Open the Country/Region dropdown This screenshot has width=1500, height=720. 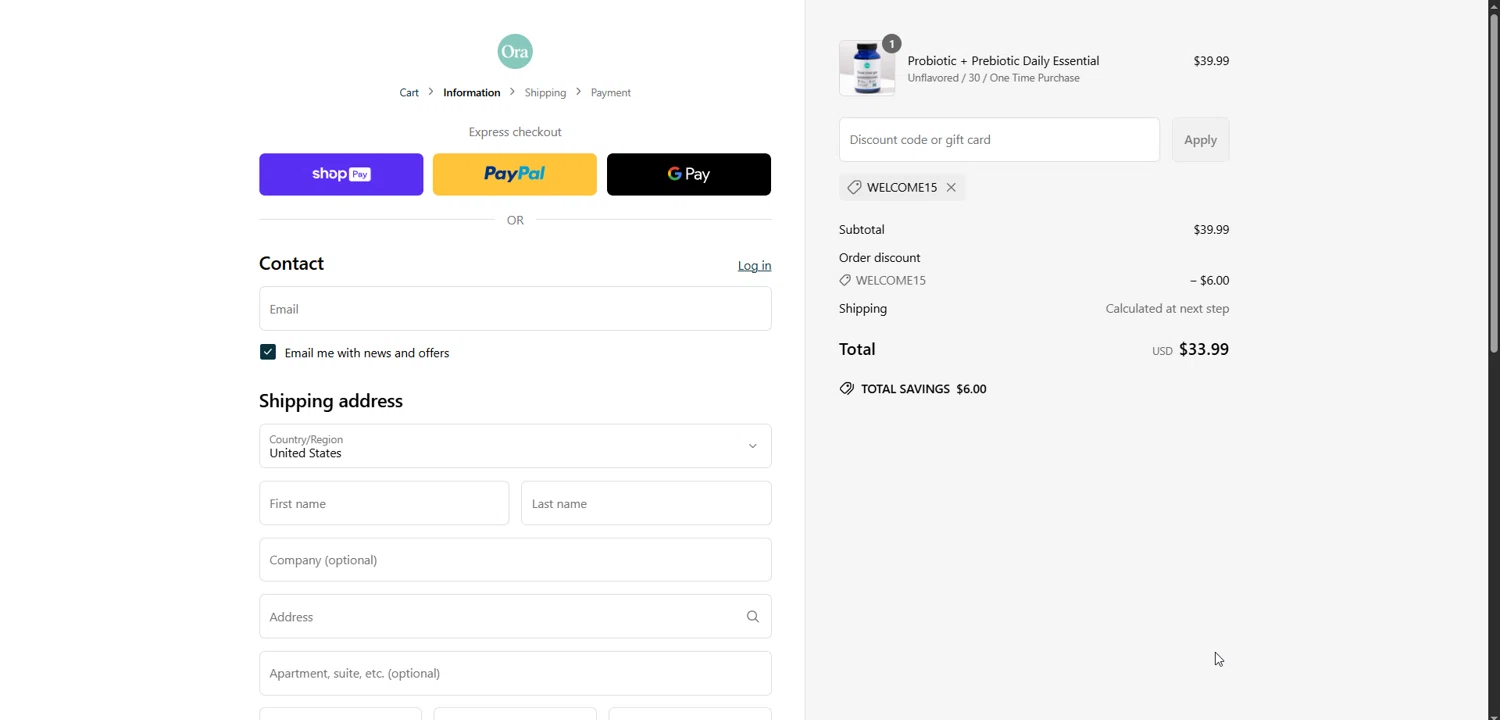pyautogui.click(x=515, y=446)
